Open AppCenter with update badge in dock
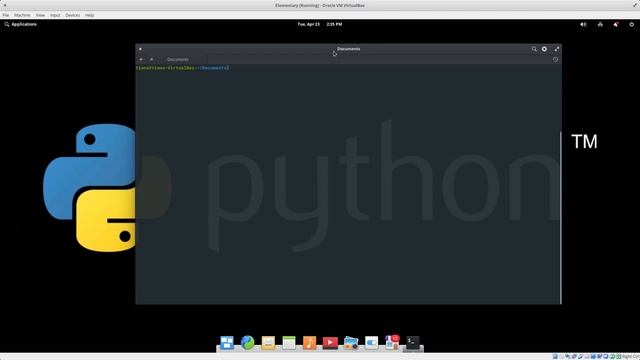 (x=392, y=342)
